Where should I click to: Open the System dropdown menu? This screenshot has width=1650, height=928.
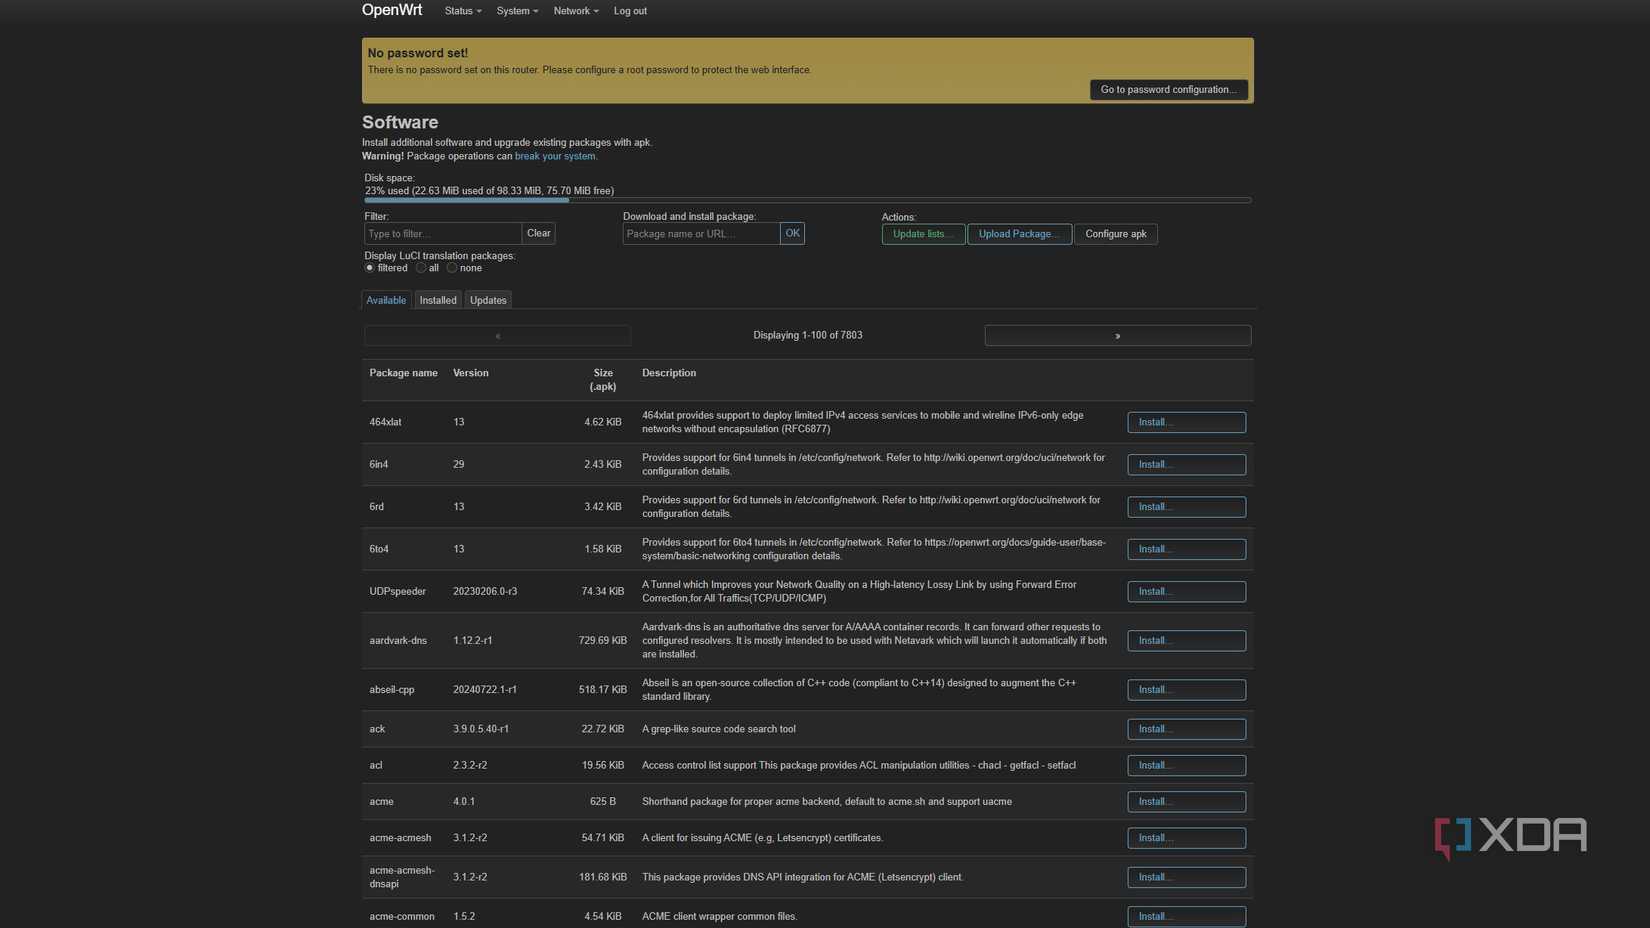point(517,11)
